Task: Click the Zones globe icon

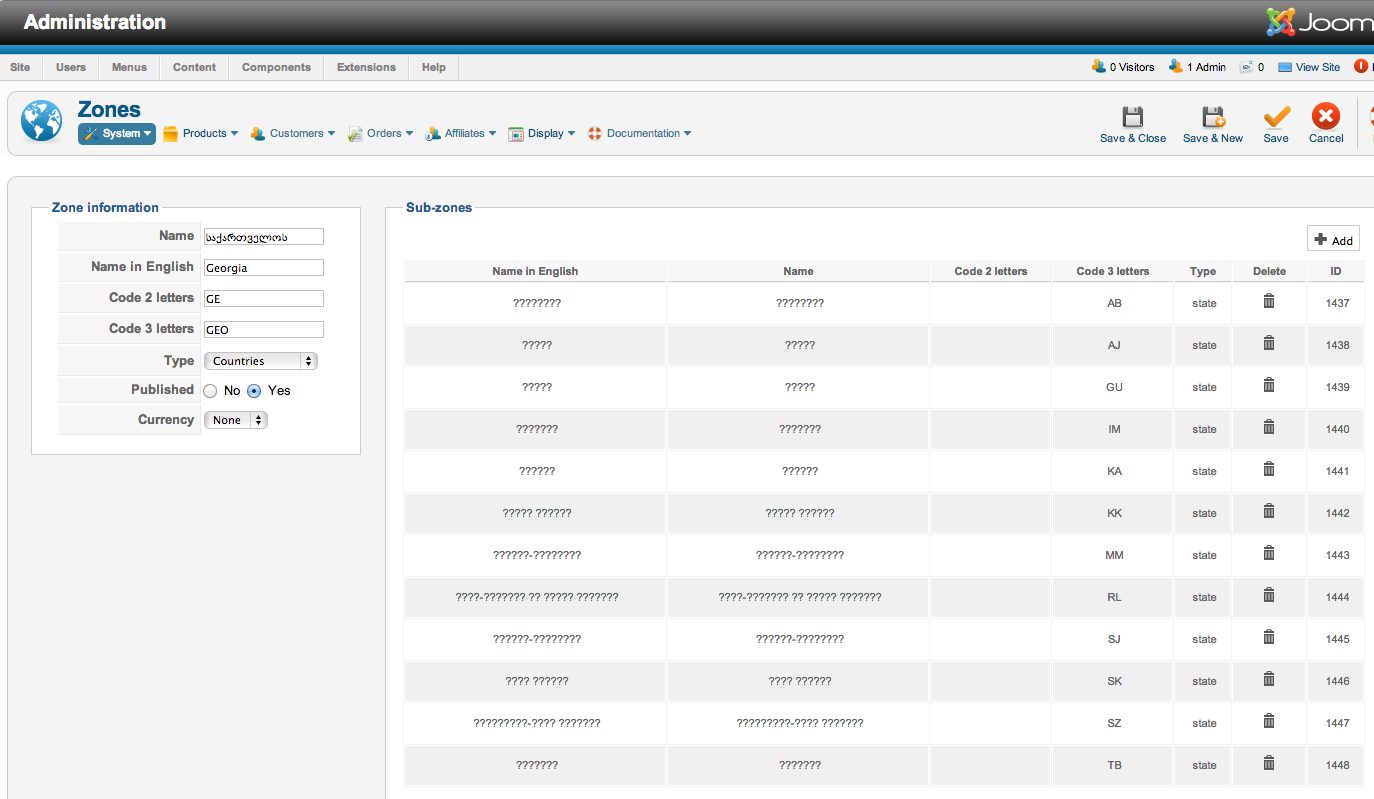Action: coord(41,121)
